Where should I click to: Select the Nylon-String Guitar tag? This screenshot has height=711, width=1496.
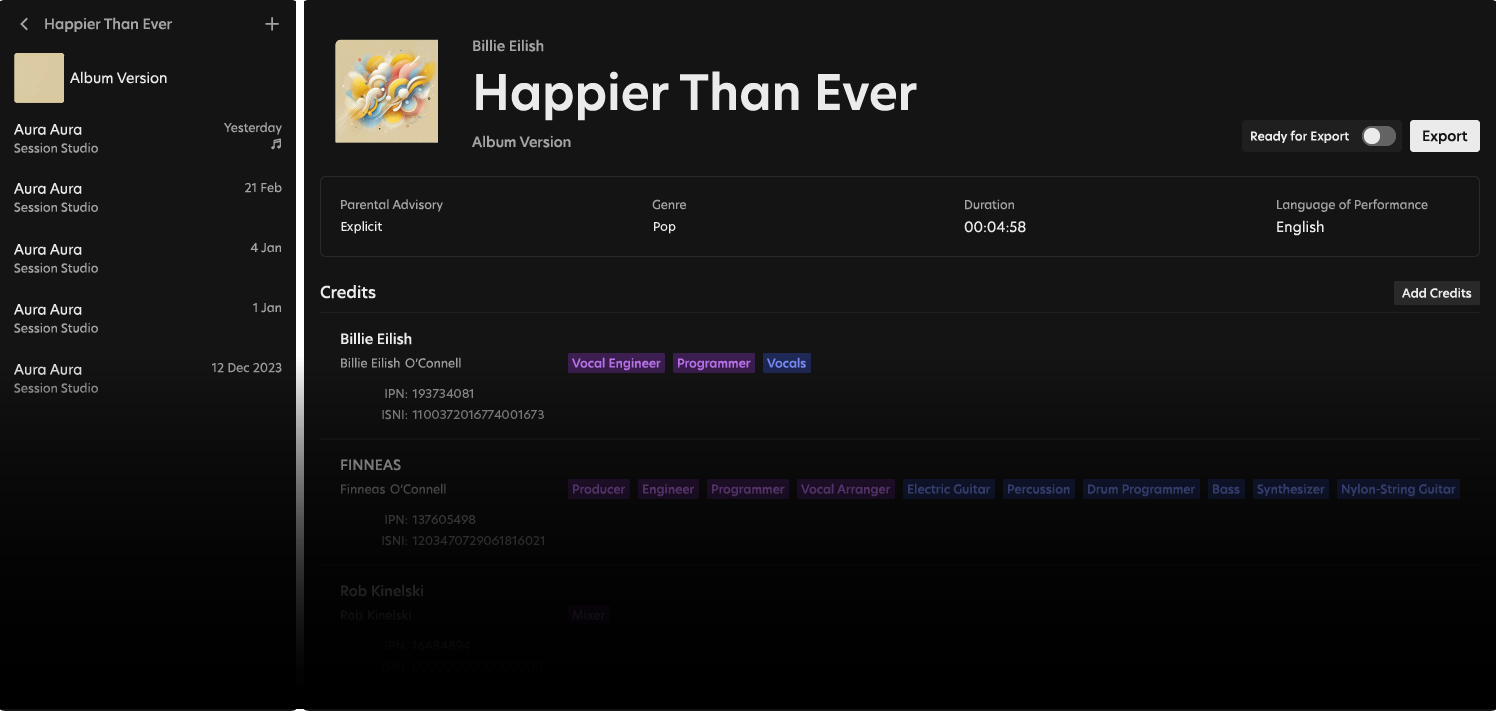tap(1398, 489)
